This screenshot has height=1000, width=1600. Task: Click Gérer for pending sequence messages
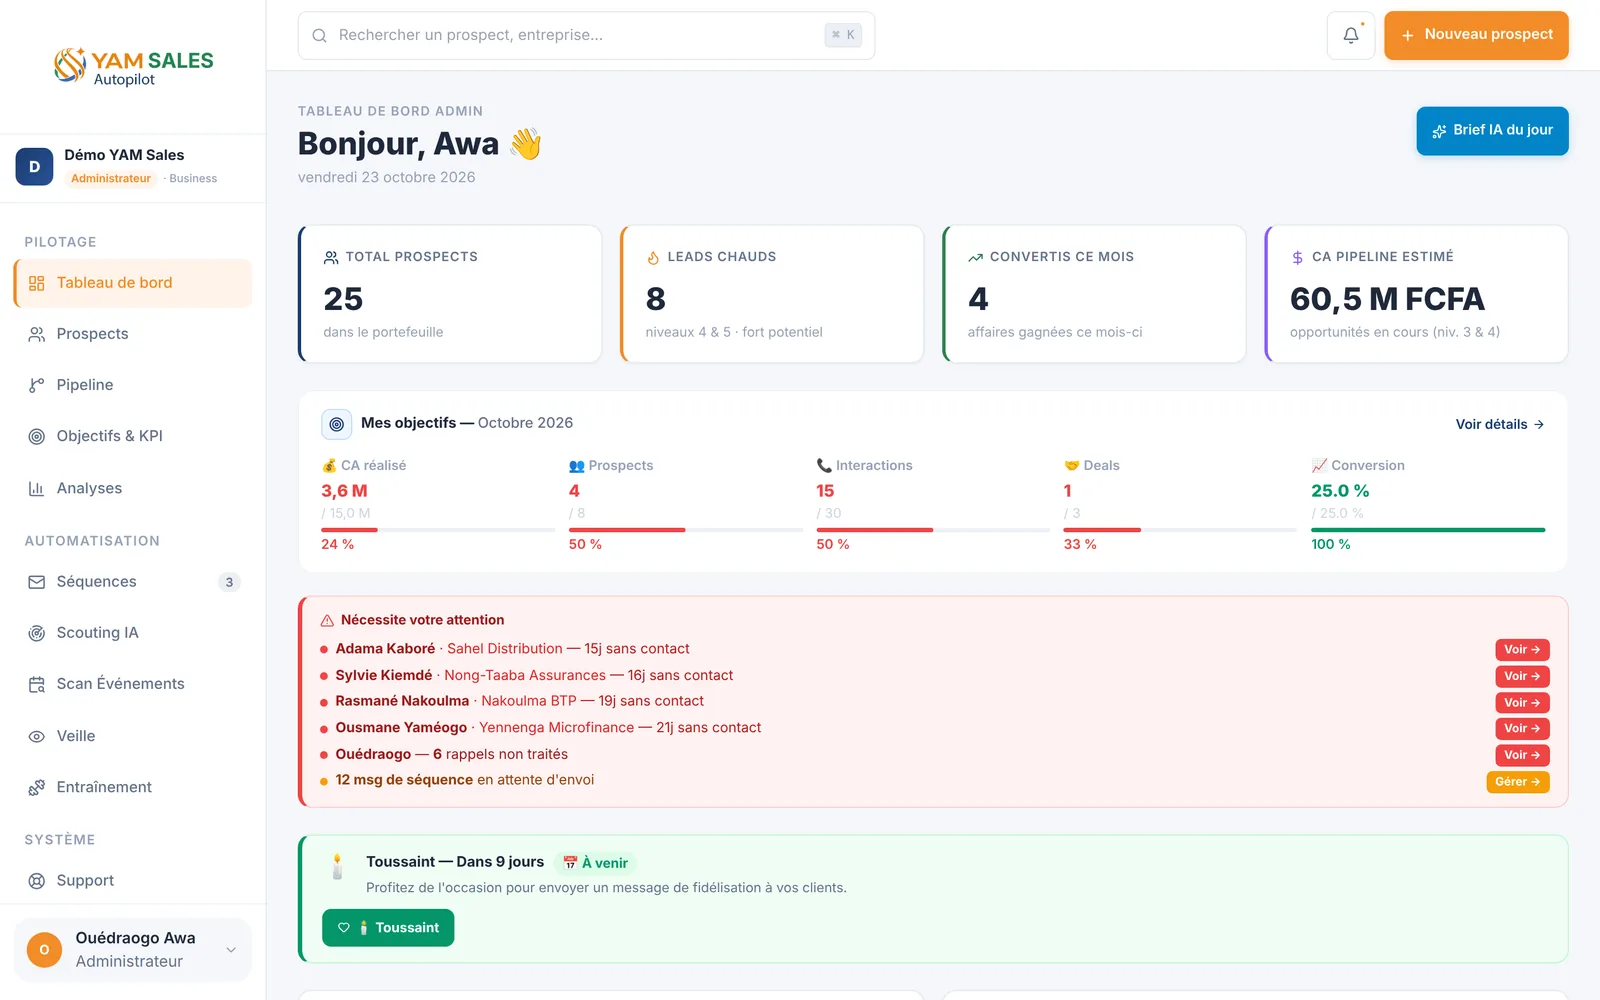pyautogui.click(x=1518, y=782)
